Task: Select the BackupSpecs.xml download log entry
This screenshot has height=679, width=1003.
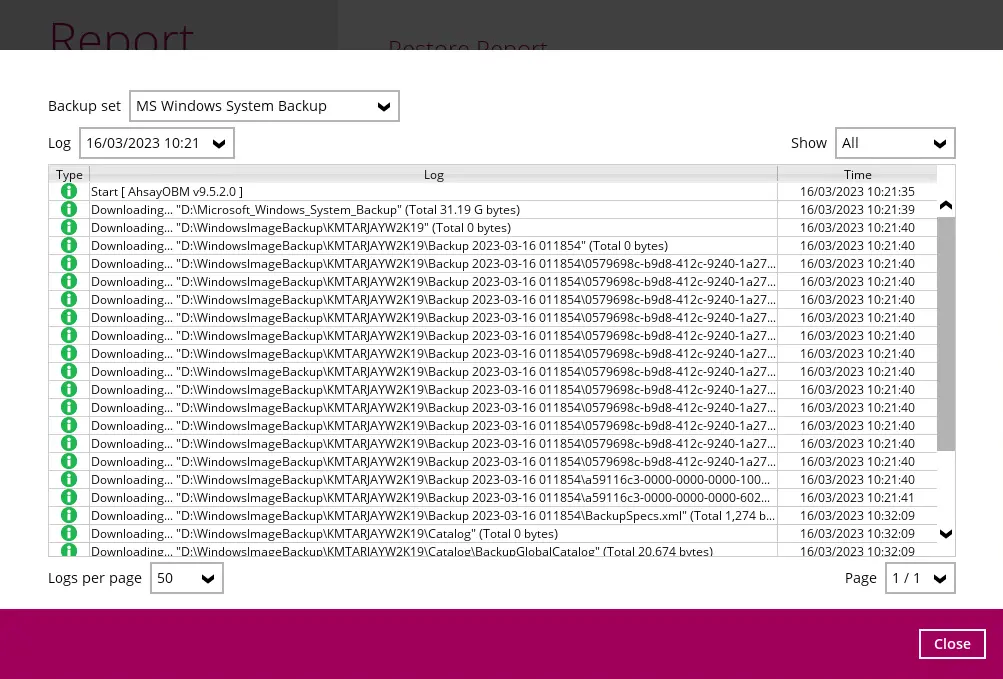Action: pyautogui.click(x=433, y=515)
